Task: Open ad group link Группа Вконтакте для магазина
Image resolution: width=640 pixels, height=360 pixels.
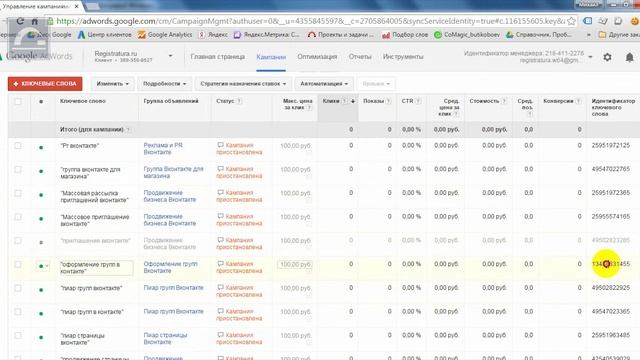Action: tap(173, 172)
